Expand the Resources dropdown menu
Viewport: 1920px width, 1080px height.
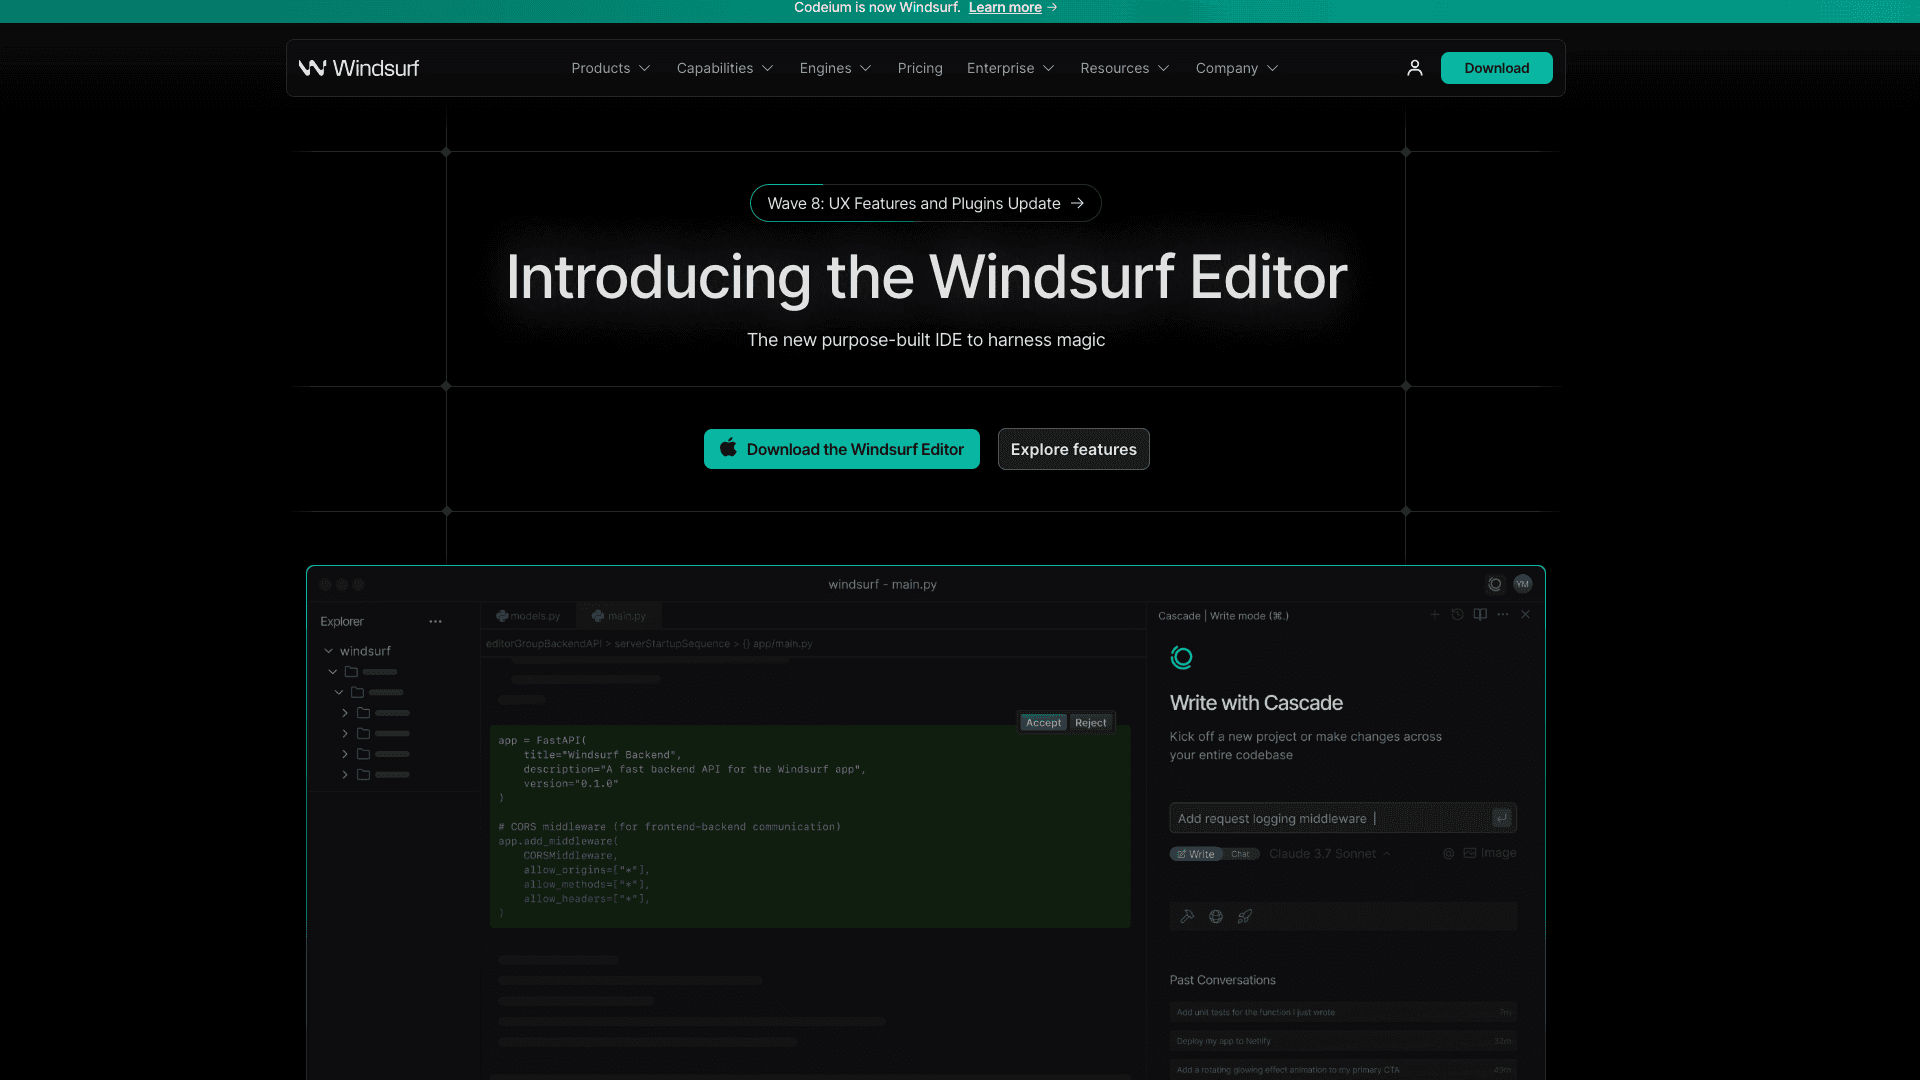pos(1125,68)
